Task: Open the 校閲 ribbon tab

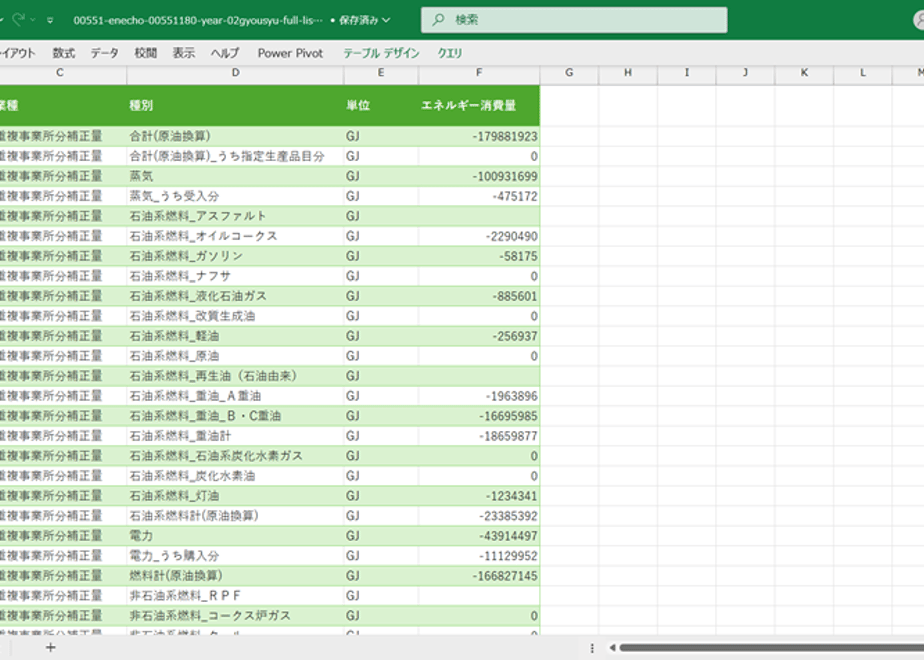Action: pos(146,53)
